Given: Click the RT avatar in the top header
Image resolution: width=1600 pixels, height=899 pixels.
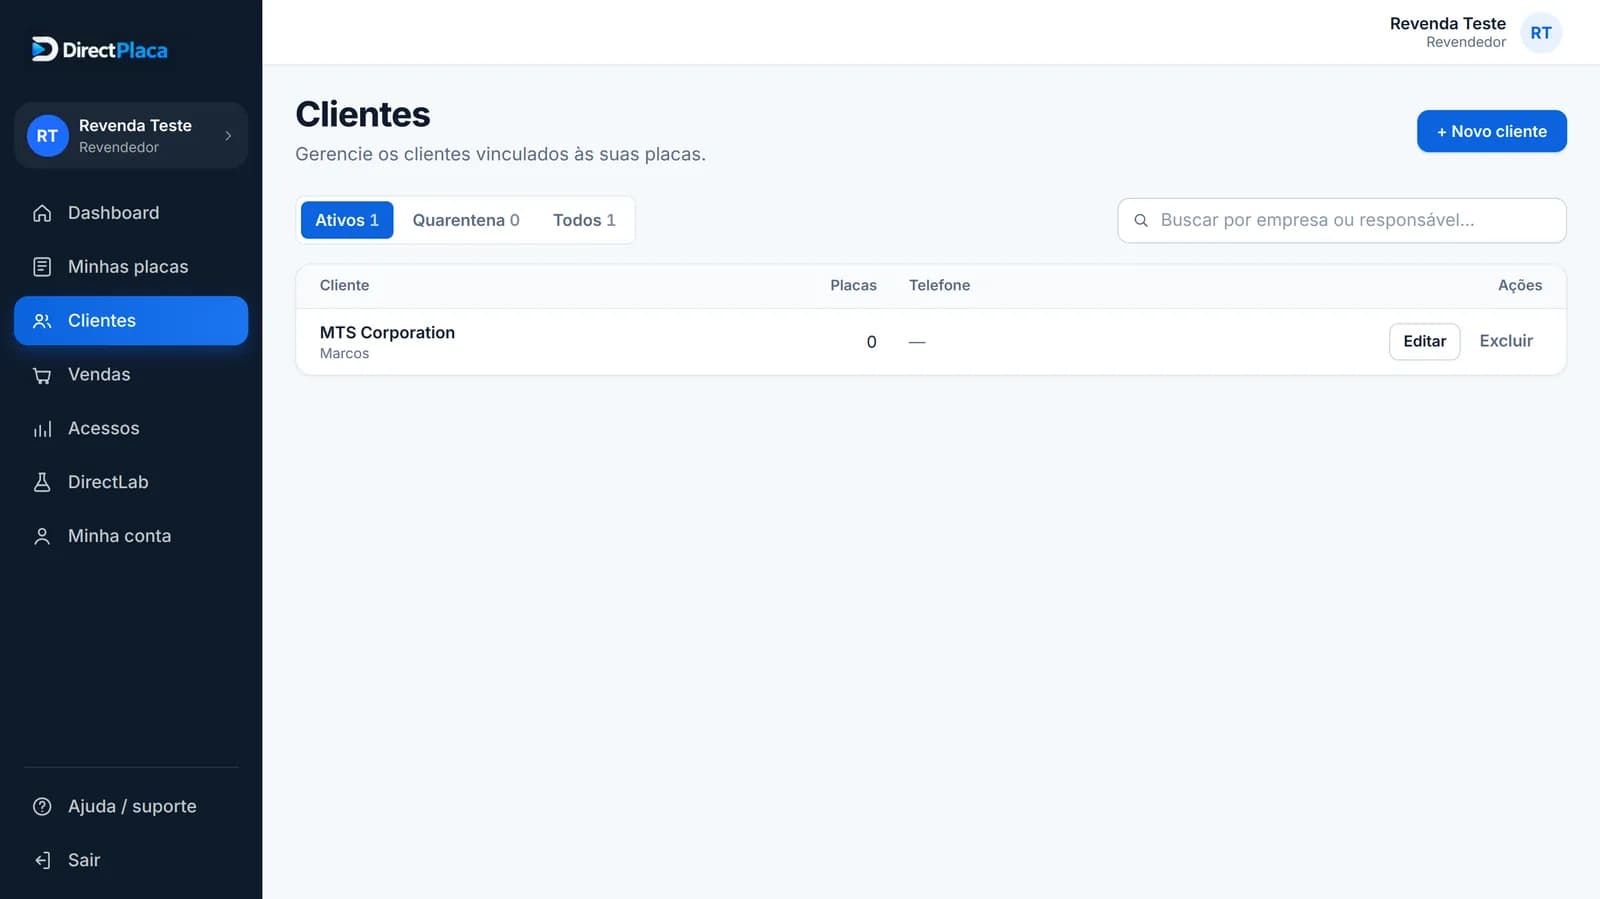Looking at the screenshot, I should [1541, 33].
